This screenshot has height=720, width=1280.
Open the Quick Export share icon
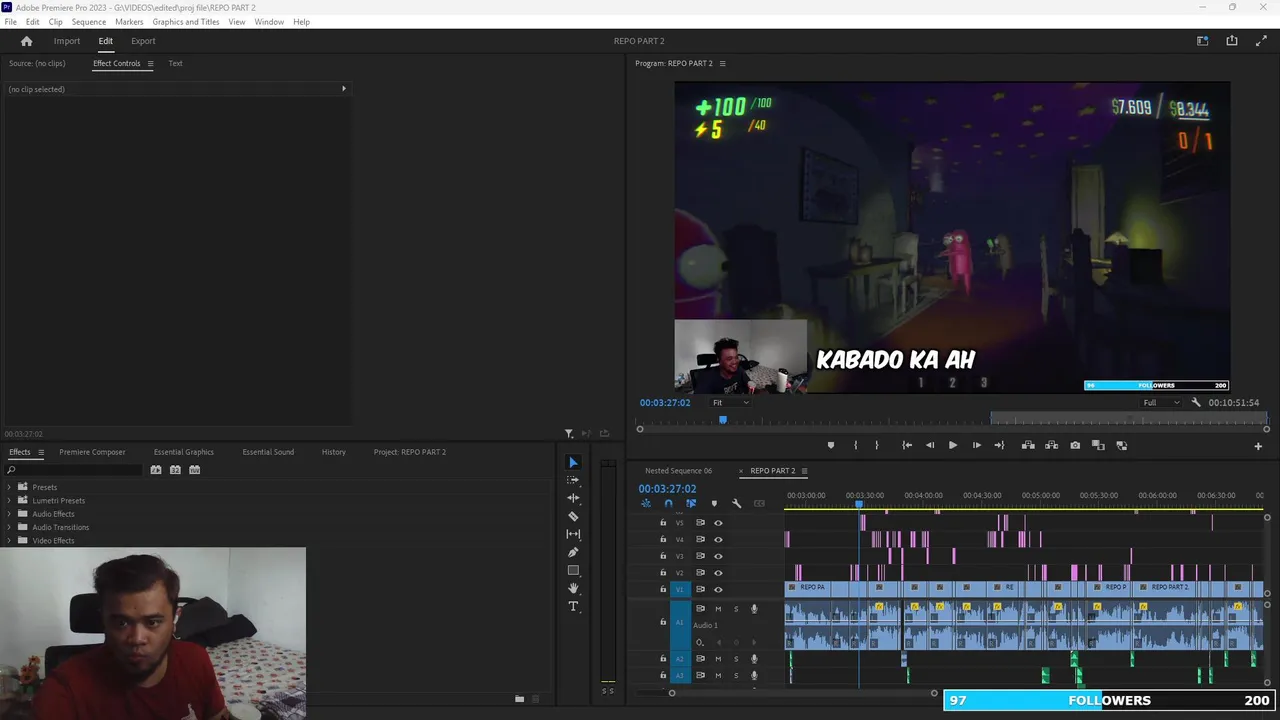point(1232,41)
